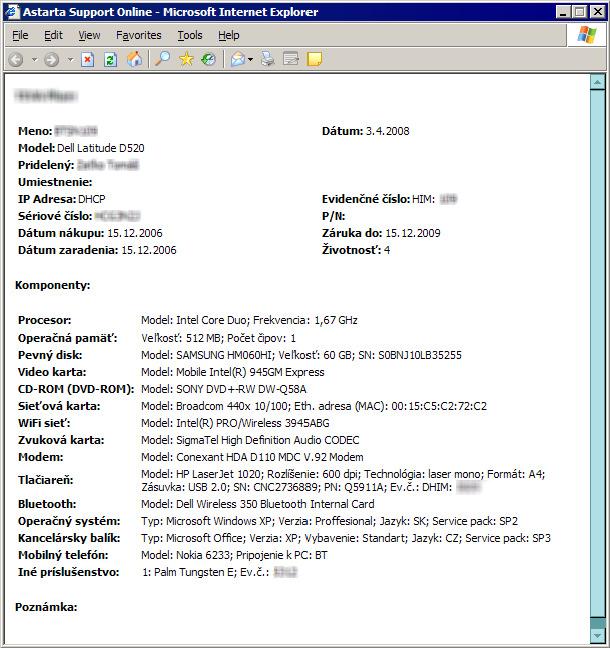
Task: Click the 'Poznámka:' label
Action: pyautogui.click(x=46, y=607)
